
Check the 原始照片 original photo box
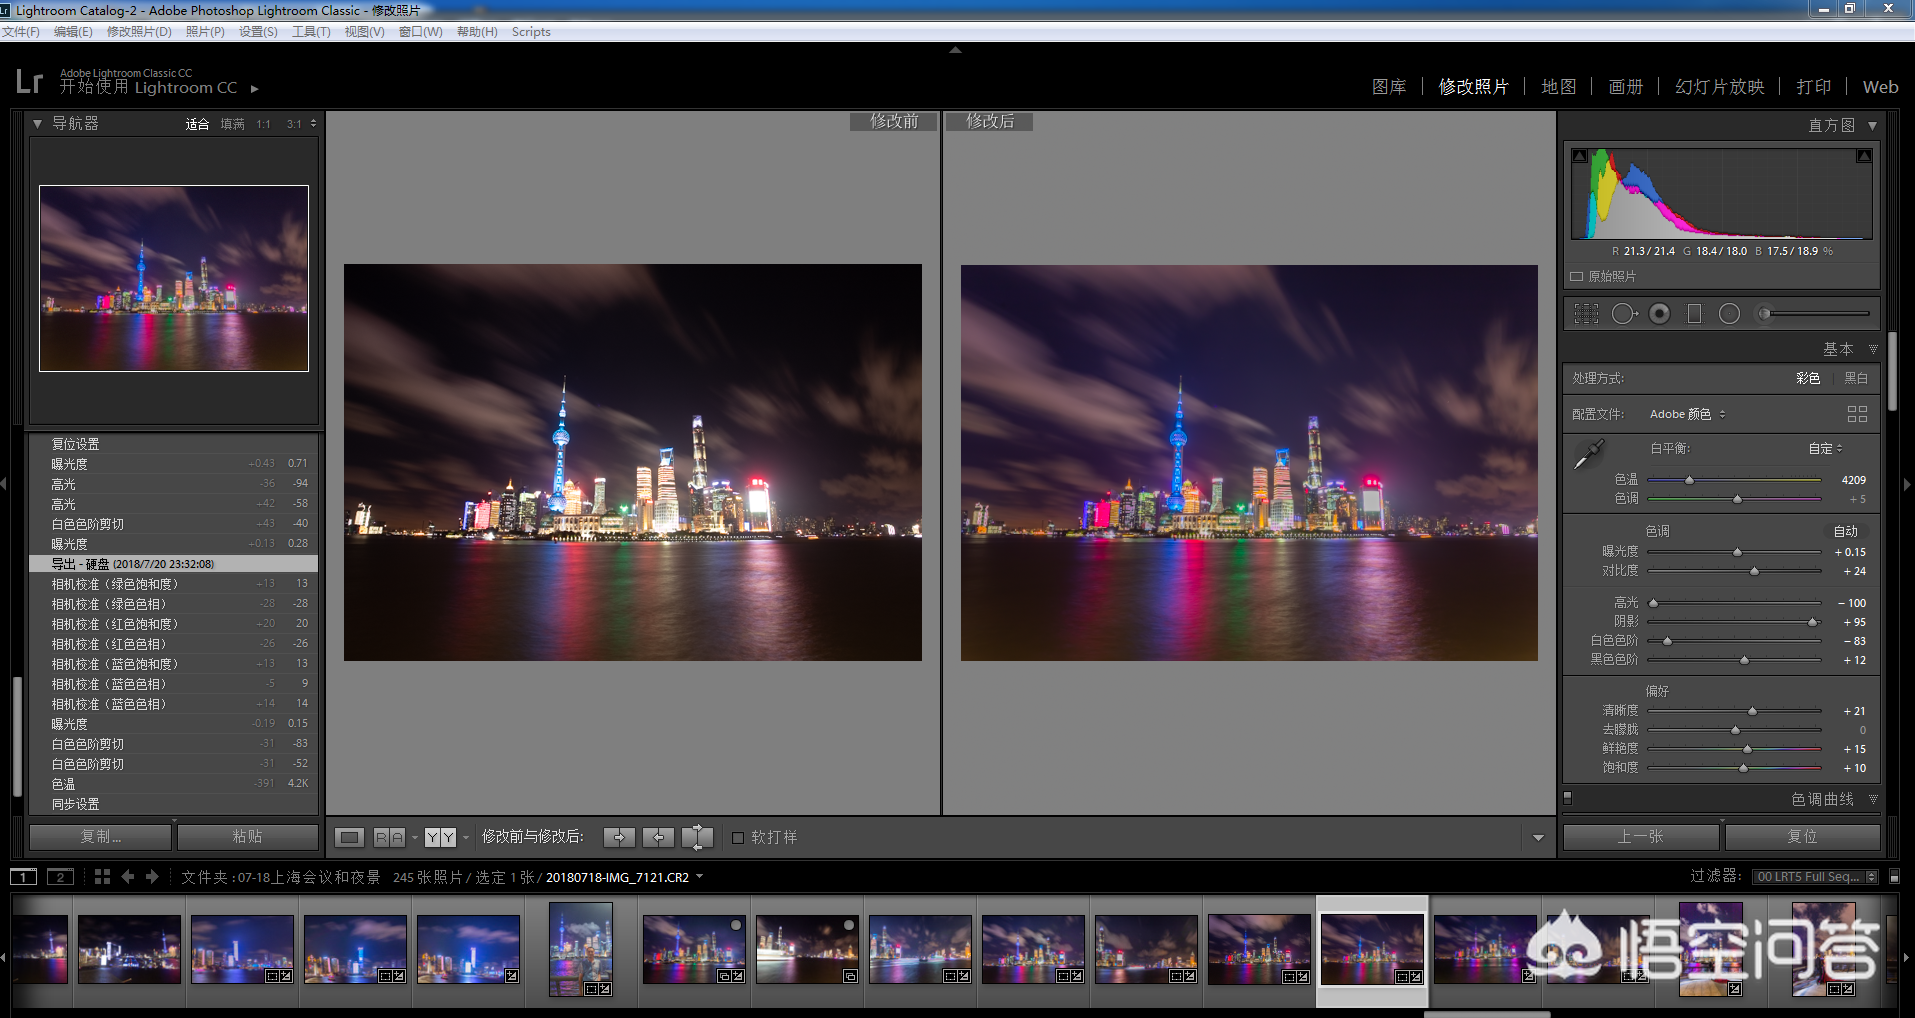(x=1577, y=277)
